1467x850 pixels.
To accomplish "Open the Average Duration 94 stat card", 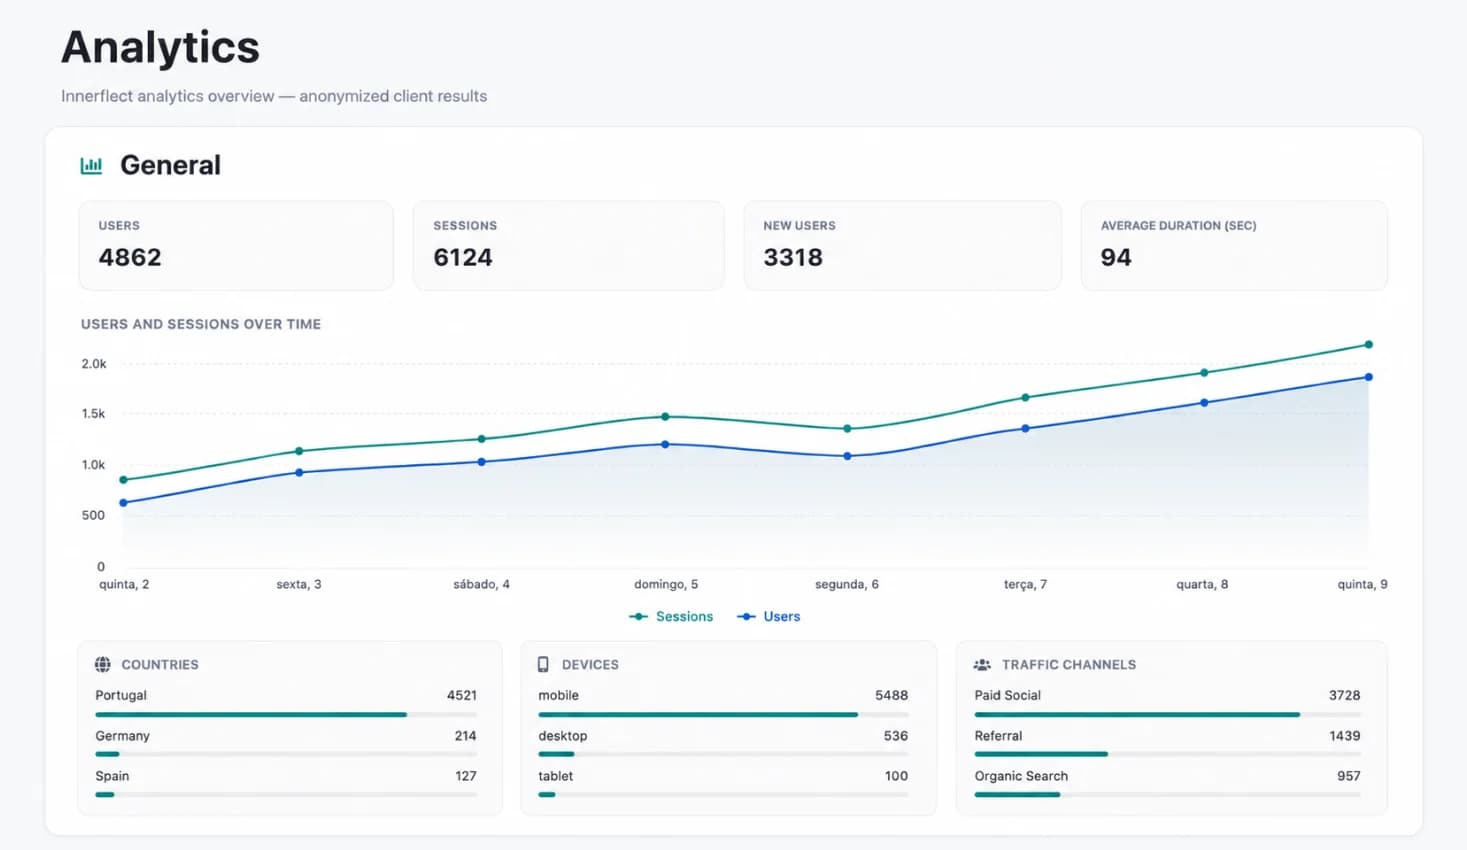I will (x=1234, y=245).
